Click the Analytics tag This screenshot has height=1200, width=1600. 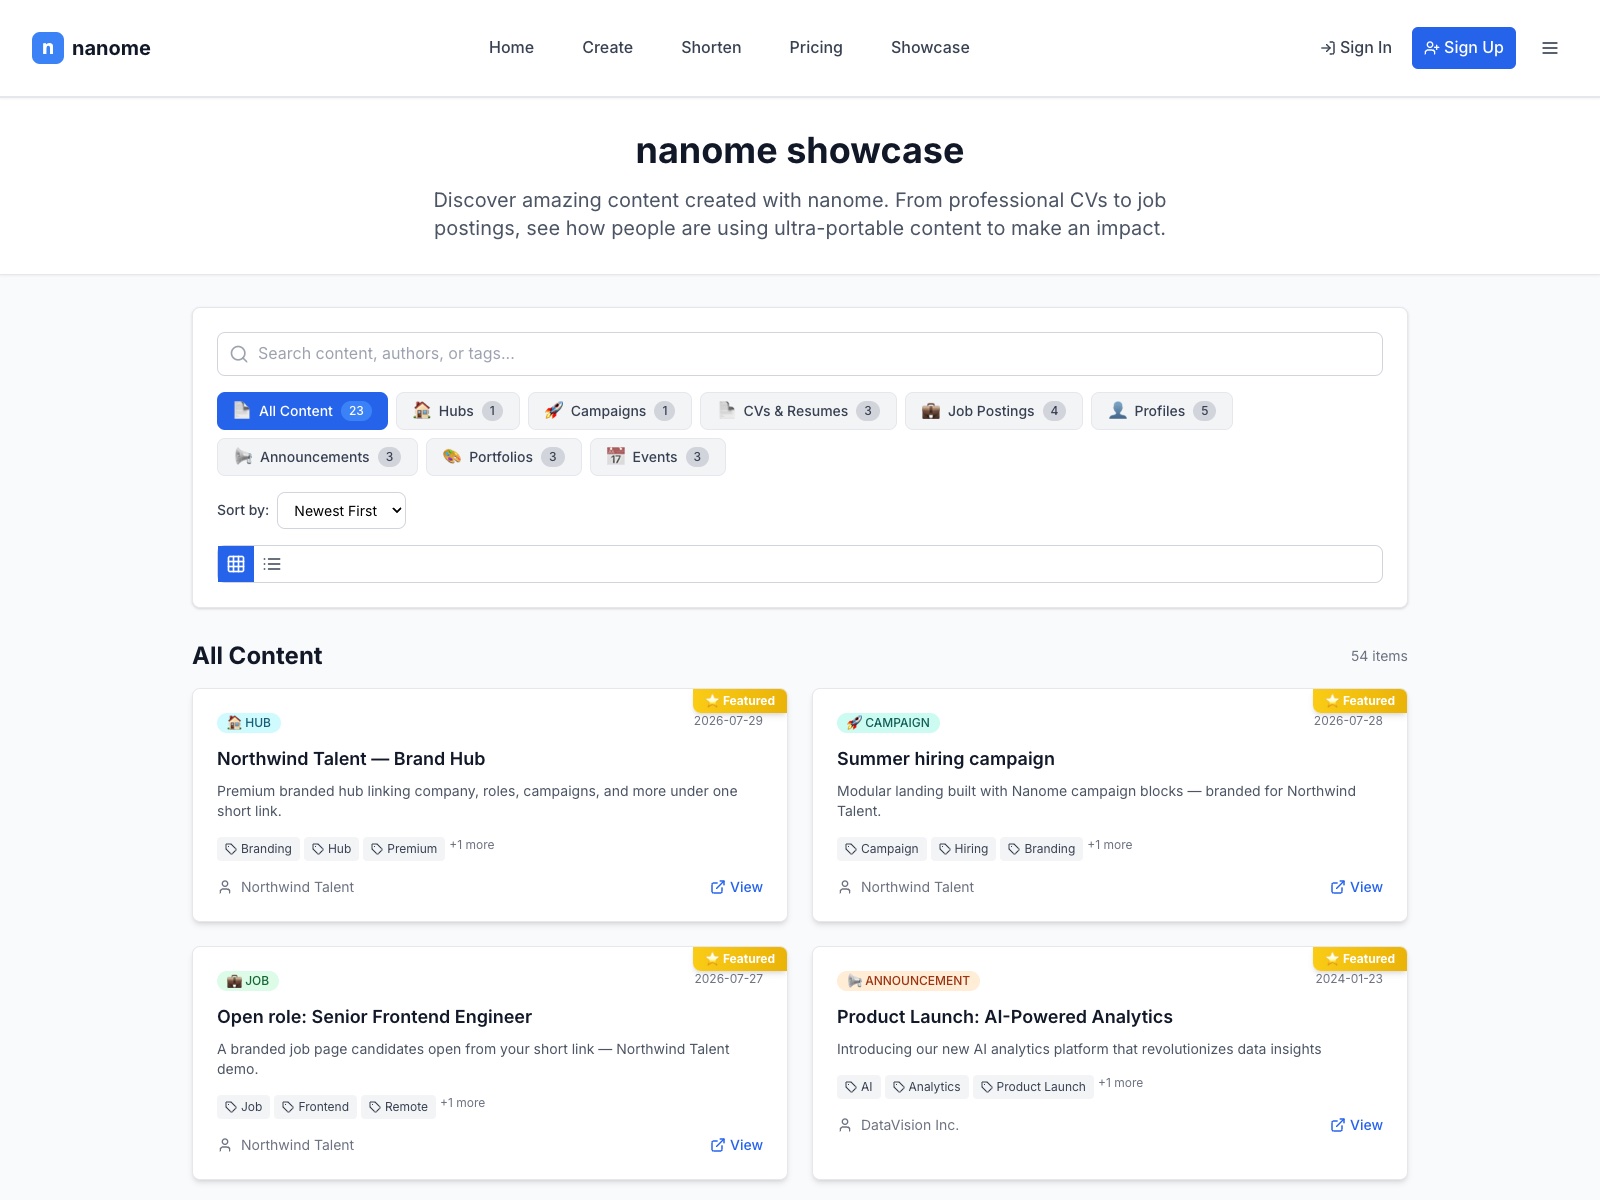pyautogui.click(x=926, y=1087)
